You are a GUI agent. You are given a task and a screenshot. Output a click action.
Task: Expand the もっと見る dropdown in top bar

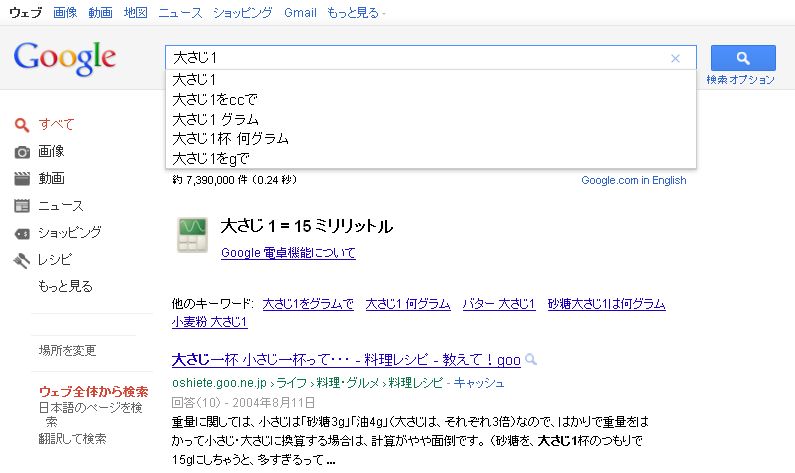(356, 13)
